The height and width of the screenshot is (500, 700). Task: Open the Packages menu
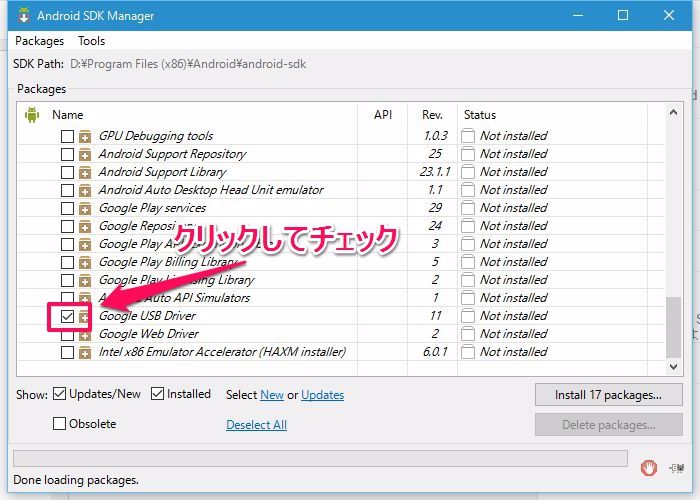pyautogui.click(x=39, y=41)
